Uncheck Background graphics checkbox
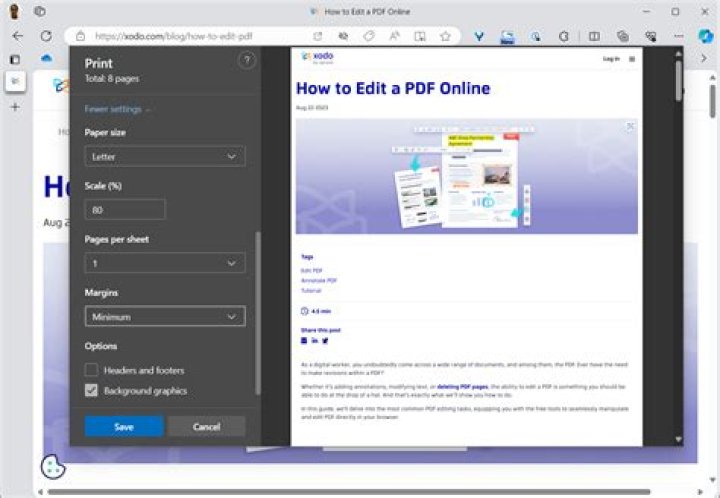This screenshot has width=720, height=498. [x=91, y=391]
